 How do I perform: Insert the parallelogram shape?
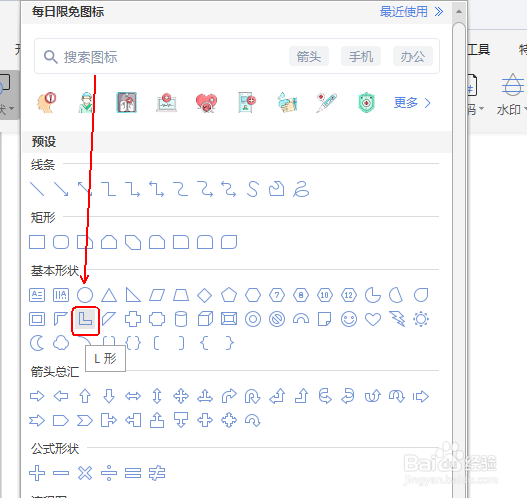click(157, 295)
